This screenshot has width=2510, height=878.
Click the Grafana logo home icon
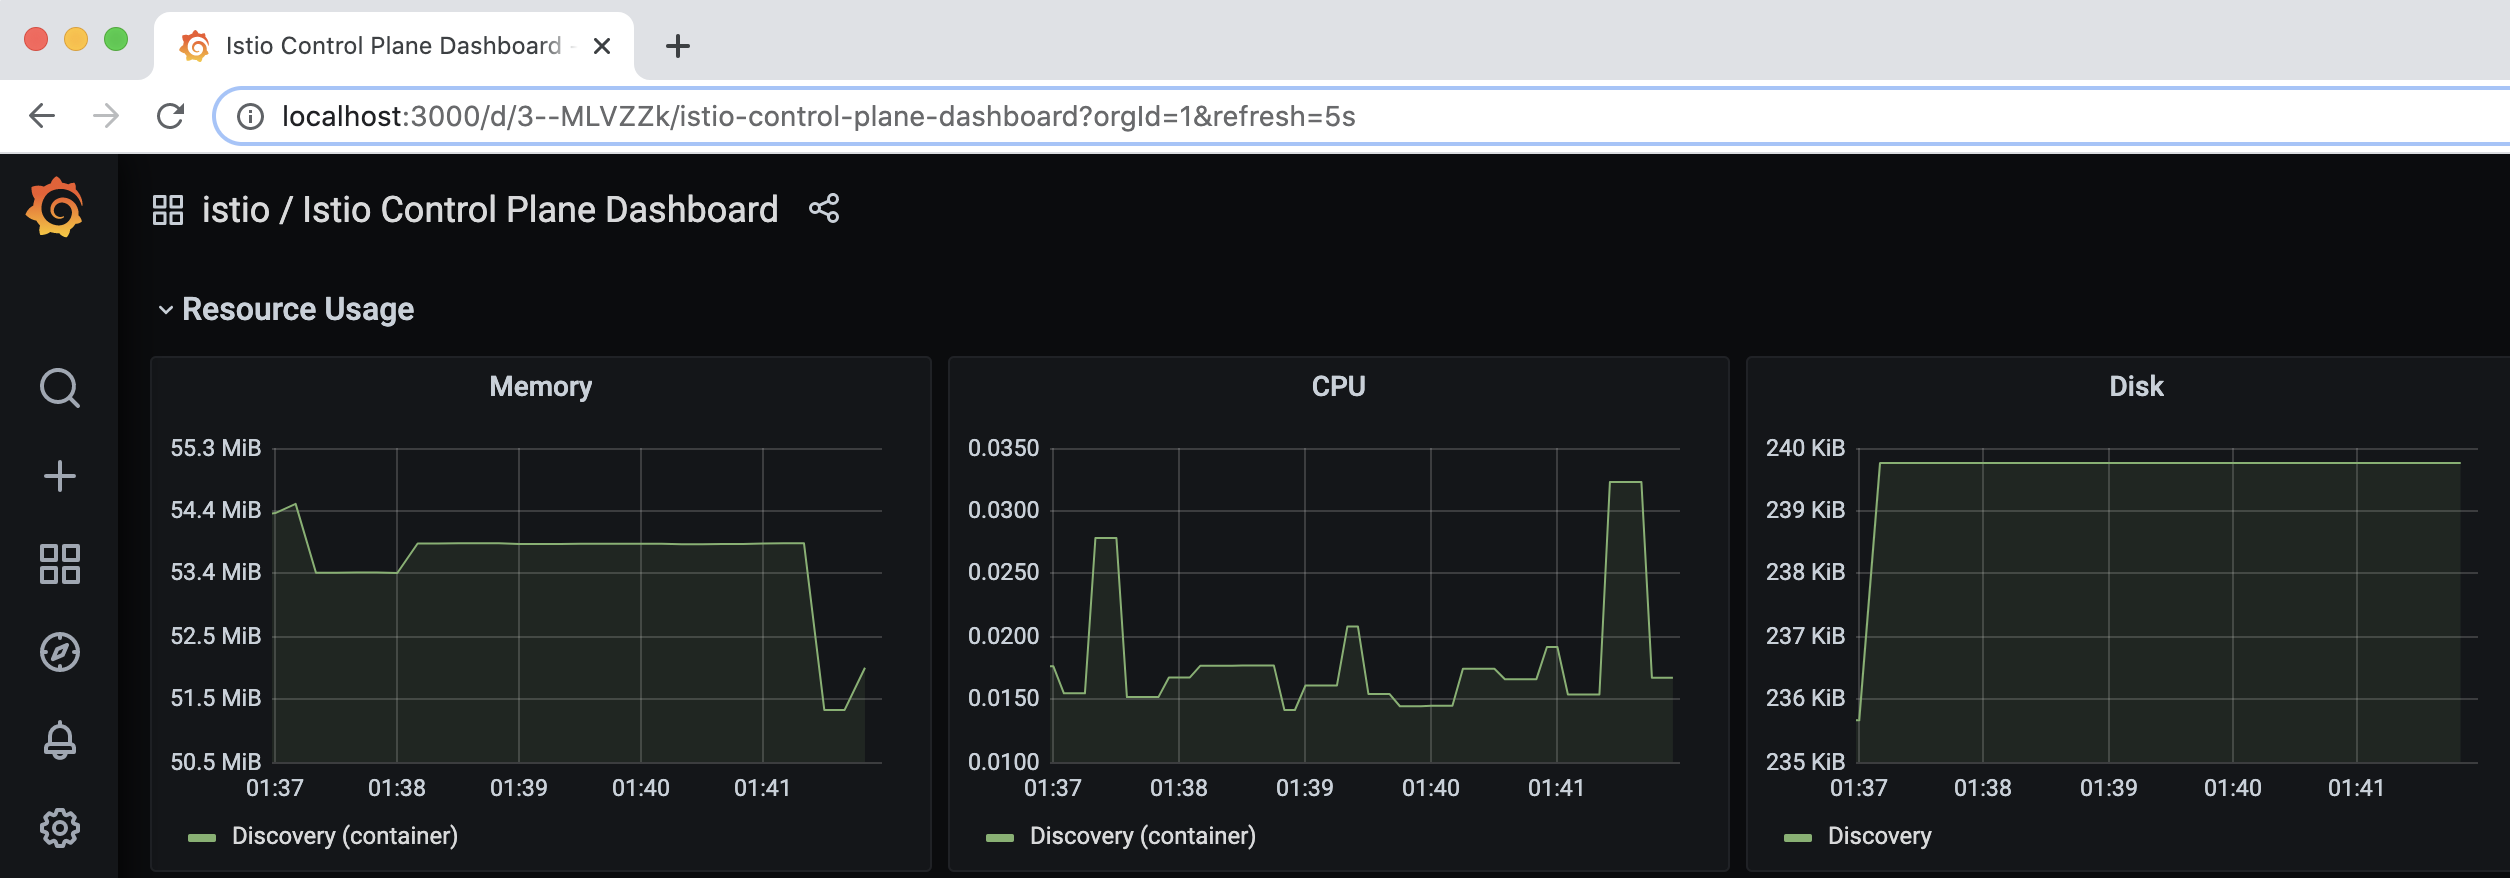[x=55, y=207]
